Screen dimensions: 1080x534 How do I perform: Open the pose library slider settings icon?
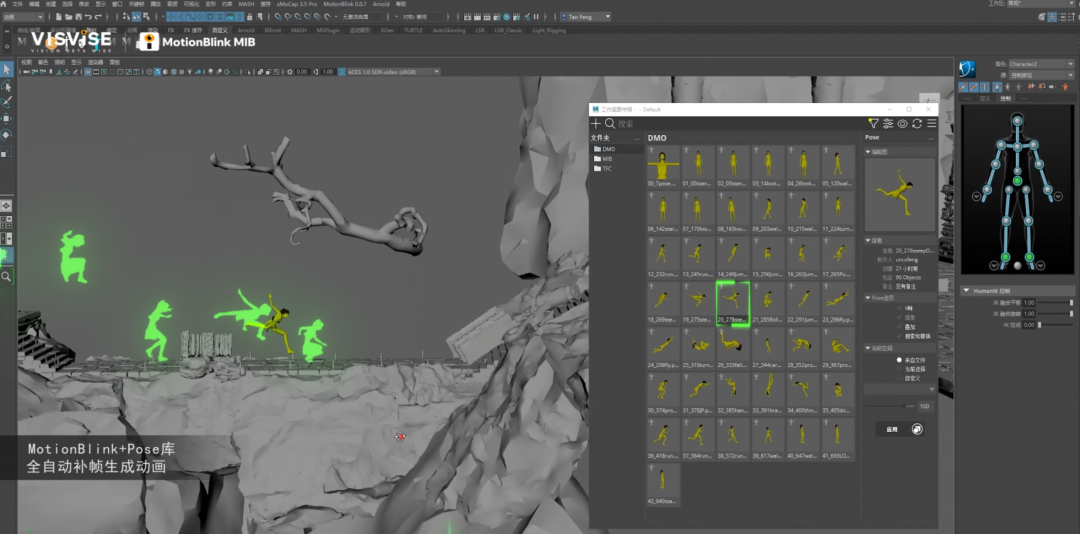pyautogui.click(x=888, y=123)
